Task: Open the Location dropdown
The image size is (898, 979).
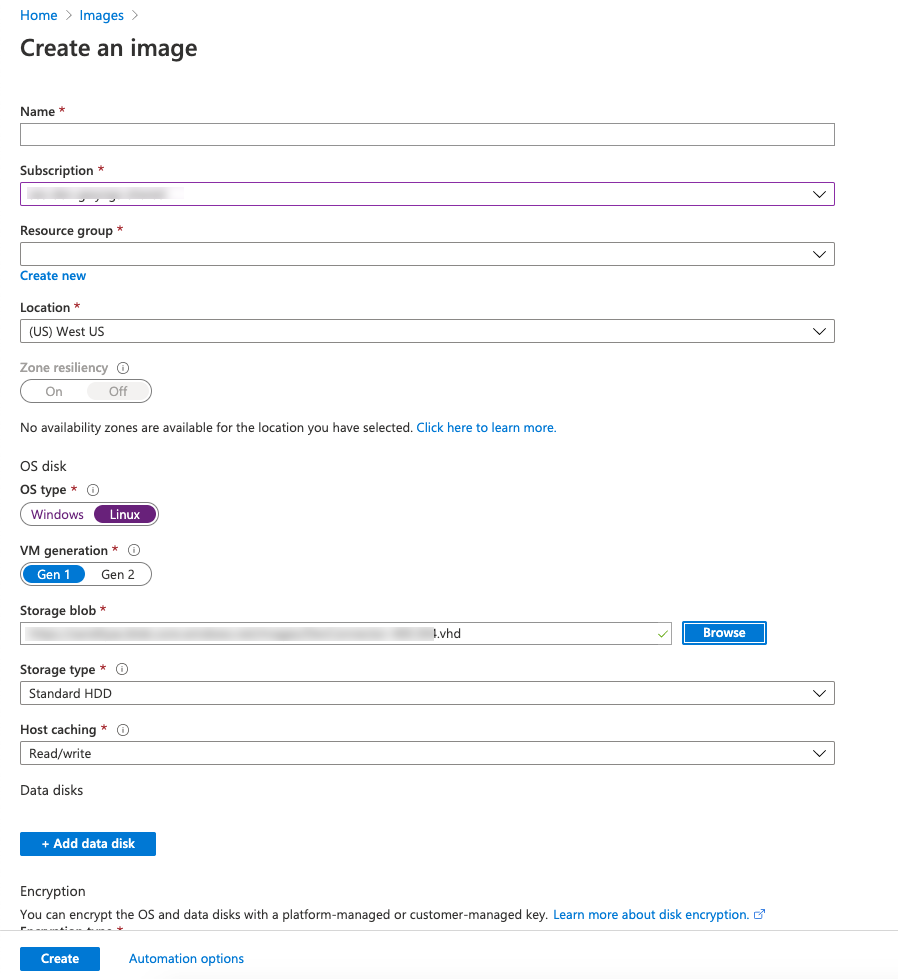Action: [x=427, y=331]
